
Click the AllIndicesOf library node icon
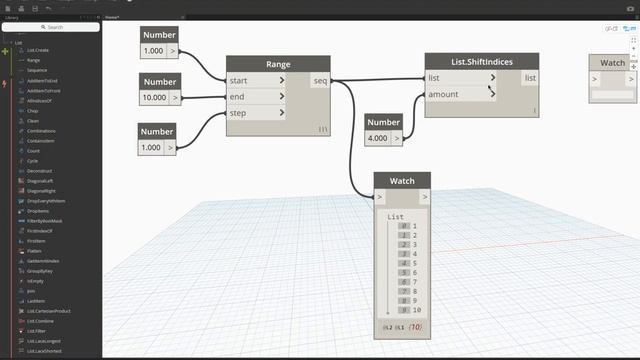(21, 101)
